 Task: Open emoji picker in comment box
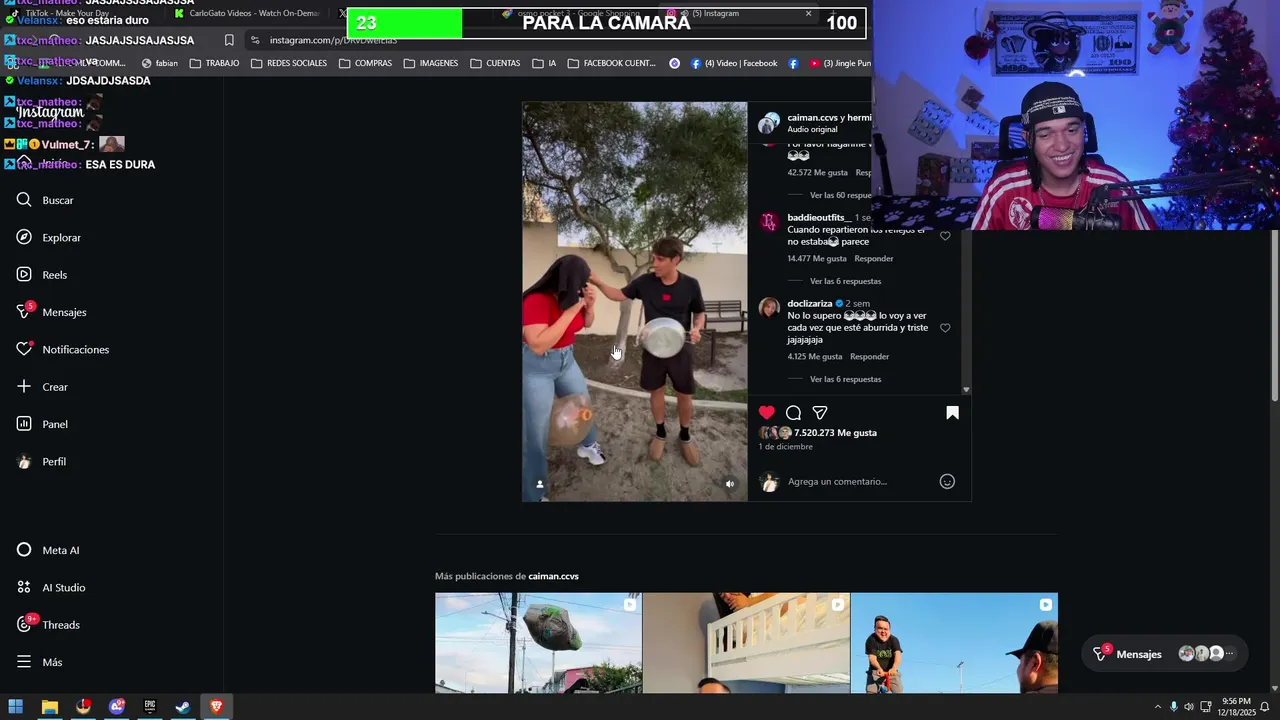tap(947, 481)
